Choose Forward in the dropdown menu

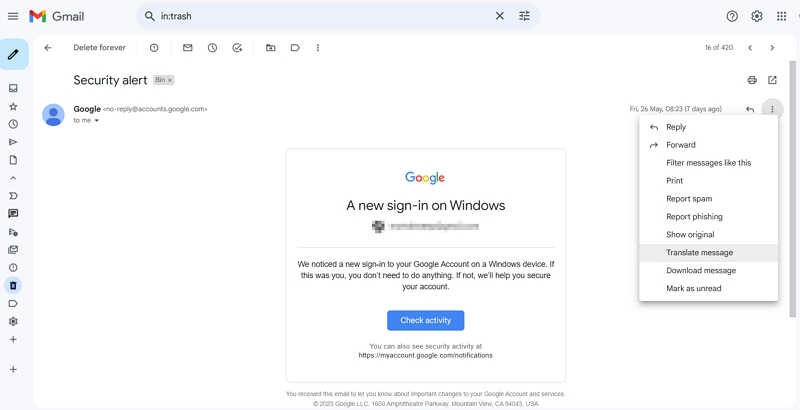[709, 145]
